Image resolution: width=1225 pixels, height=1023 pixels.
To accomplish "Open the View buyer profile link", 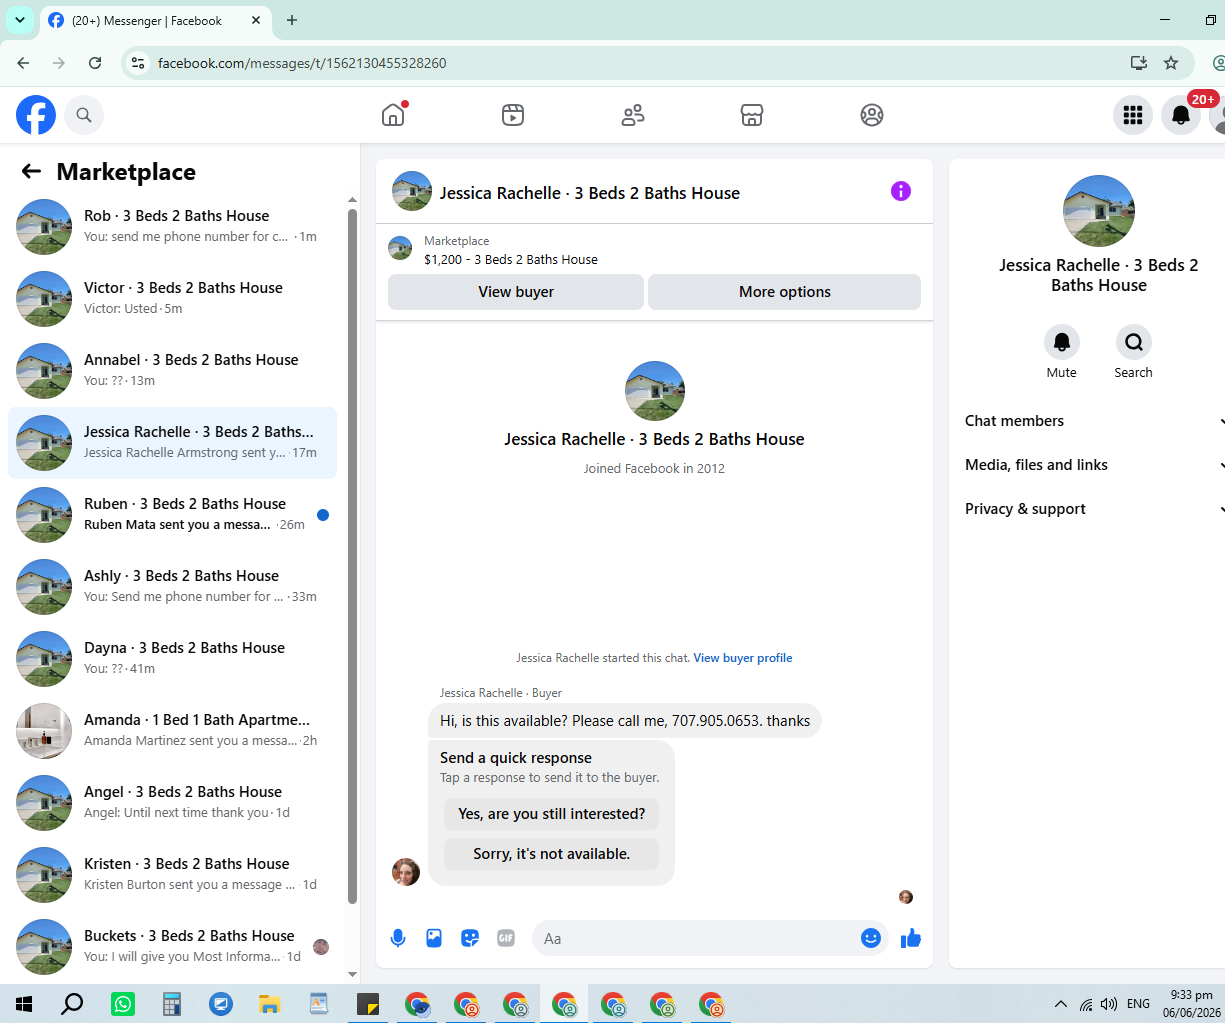I will coord(743,658).
